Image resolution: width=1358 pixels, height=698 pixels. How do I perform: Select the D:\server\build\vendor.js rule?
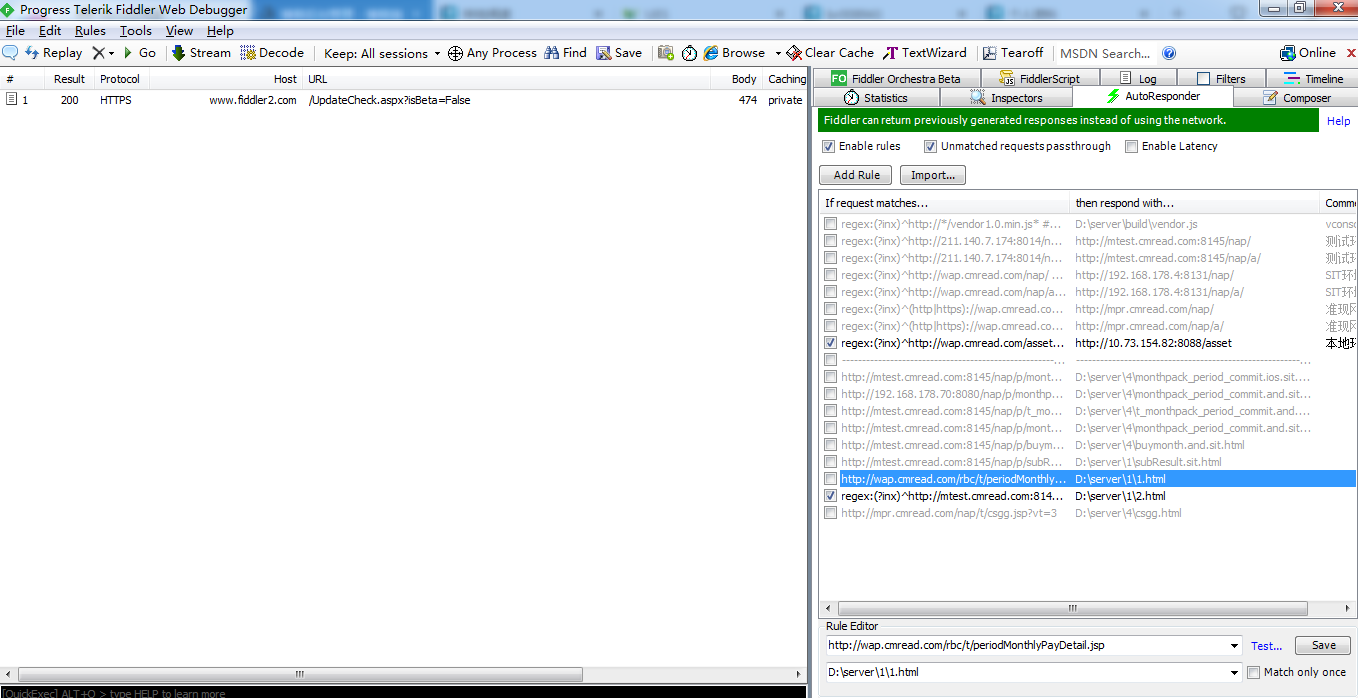(x=1088, y=224)
